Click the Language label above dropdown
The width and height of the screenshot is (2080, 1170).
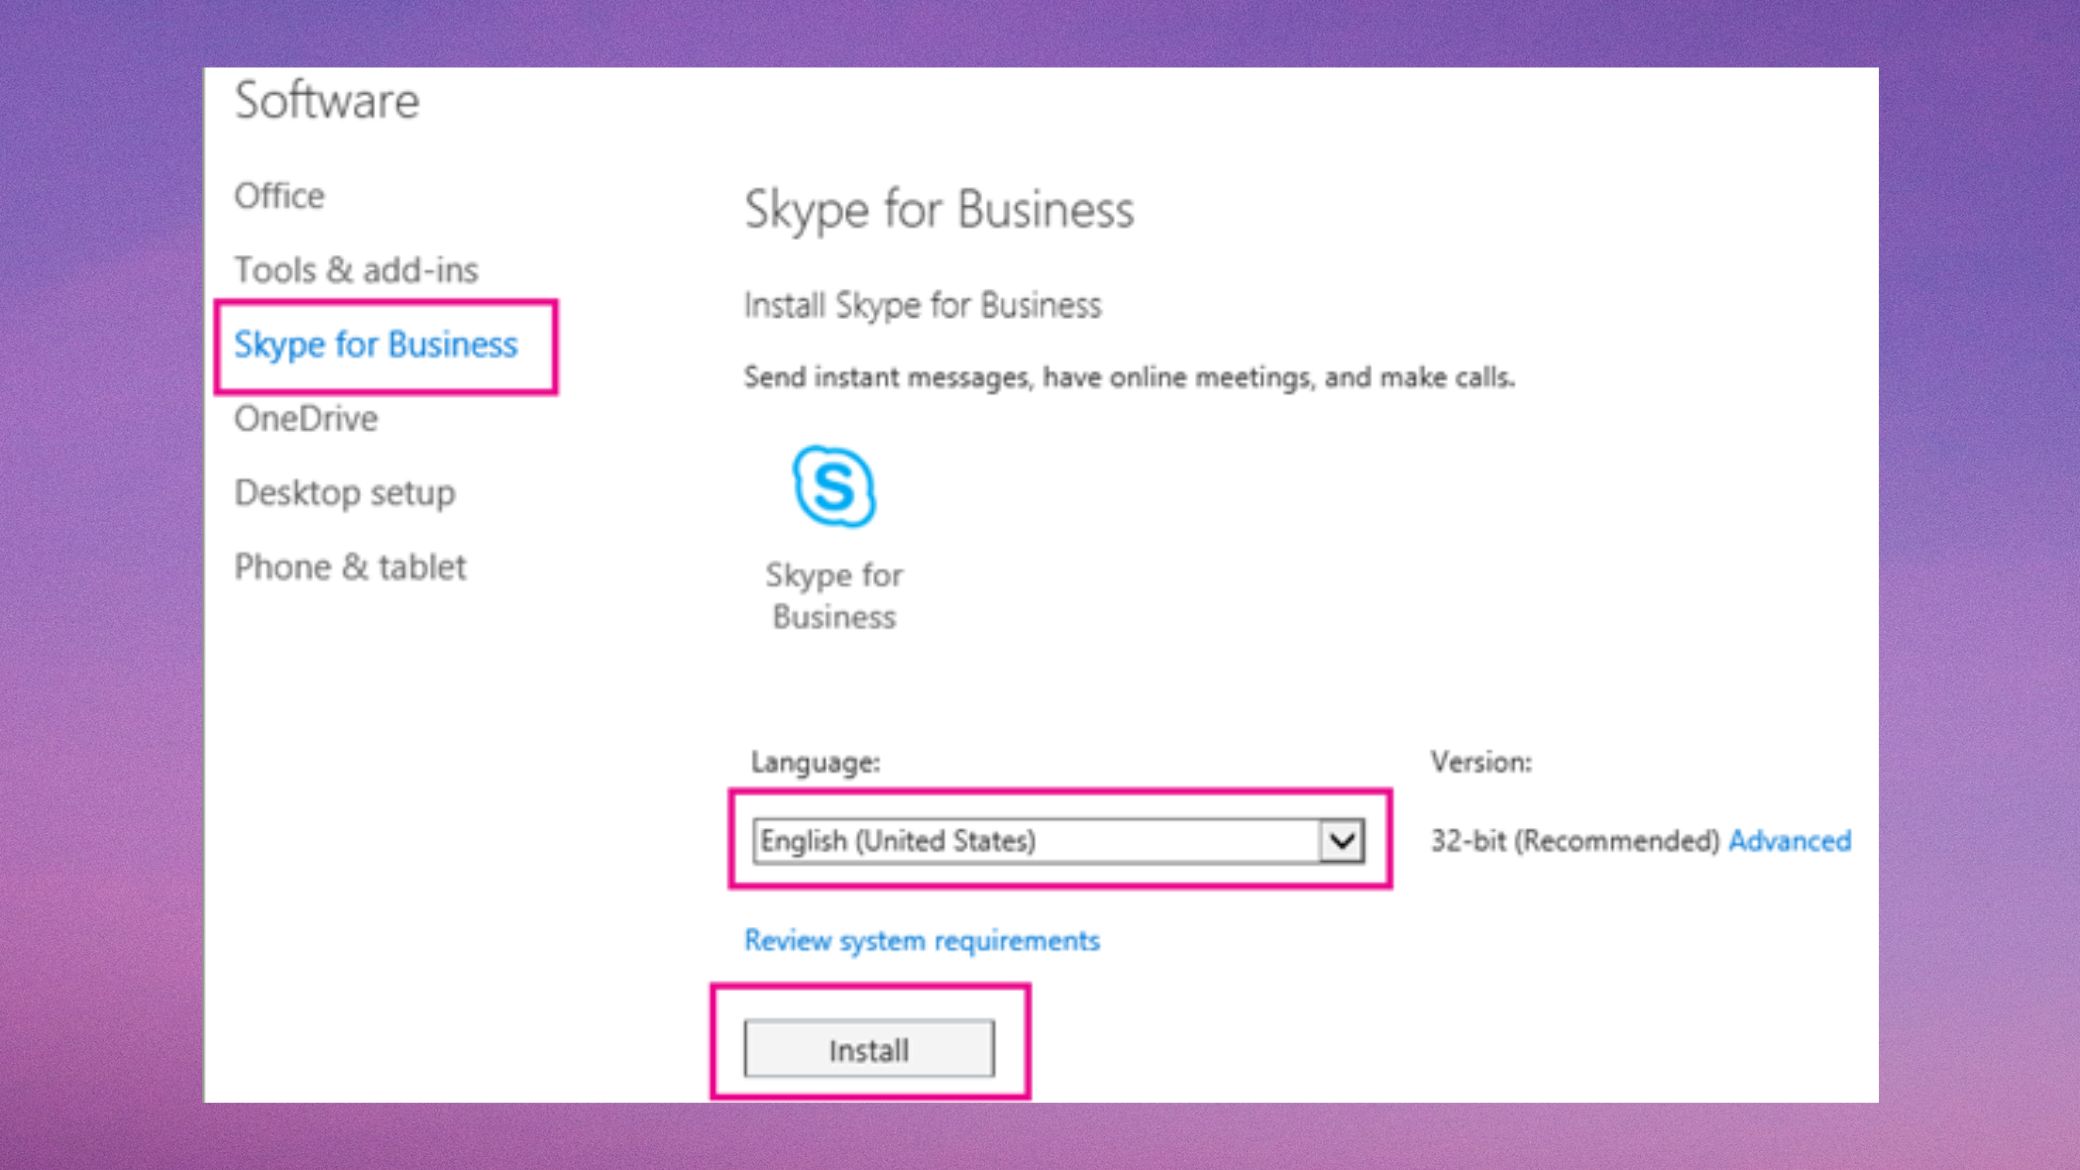(815, 763)
